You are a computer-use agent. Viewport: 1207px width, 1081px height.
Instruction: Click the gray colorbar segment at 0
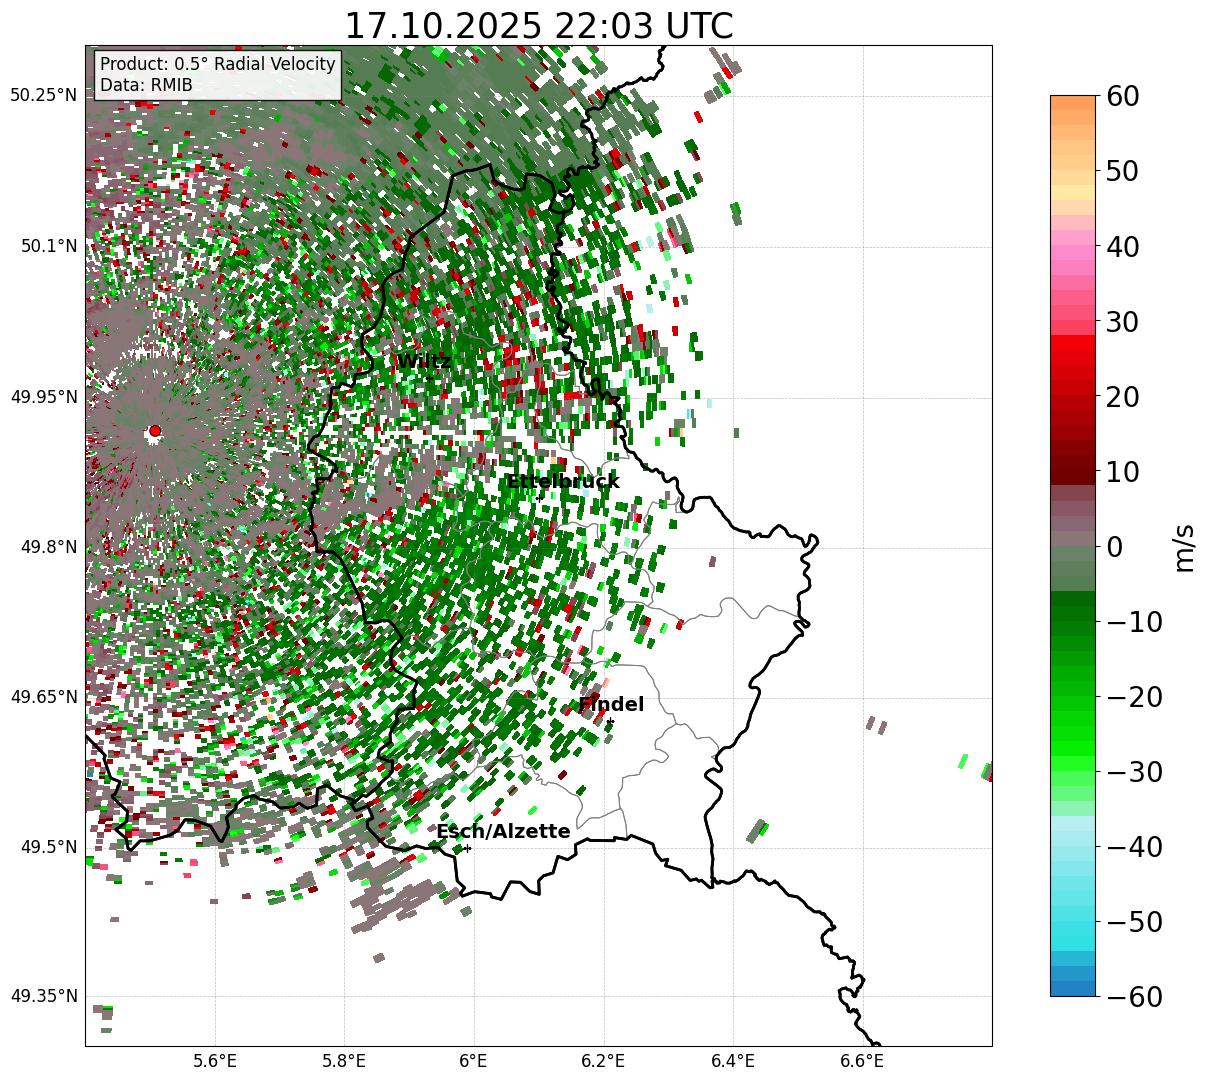pyautogui.click(x=1073, y=538)
